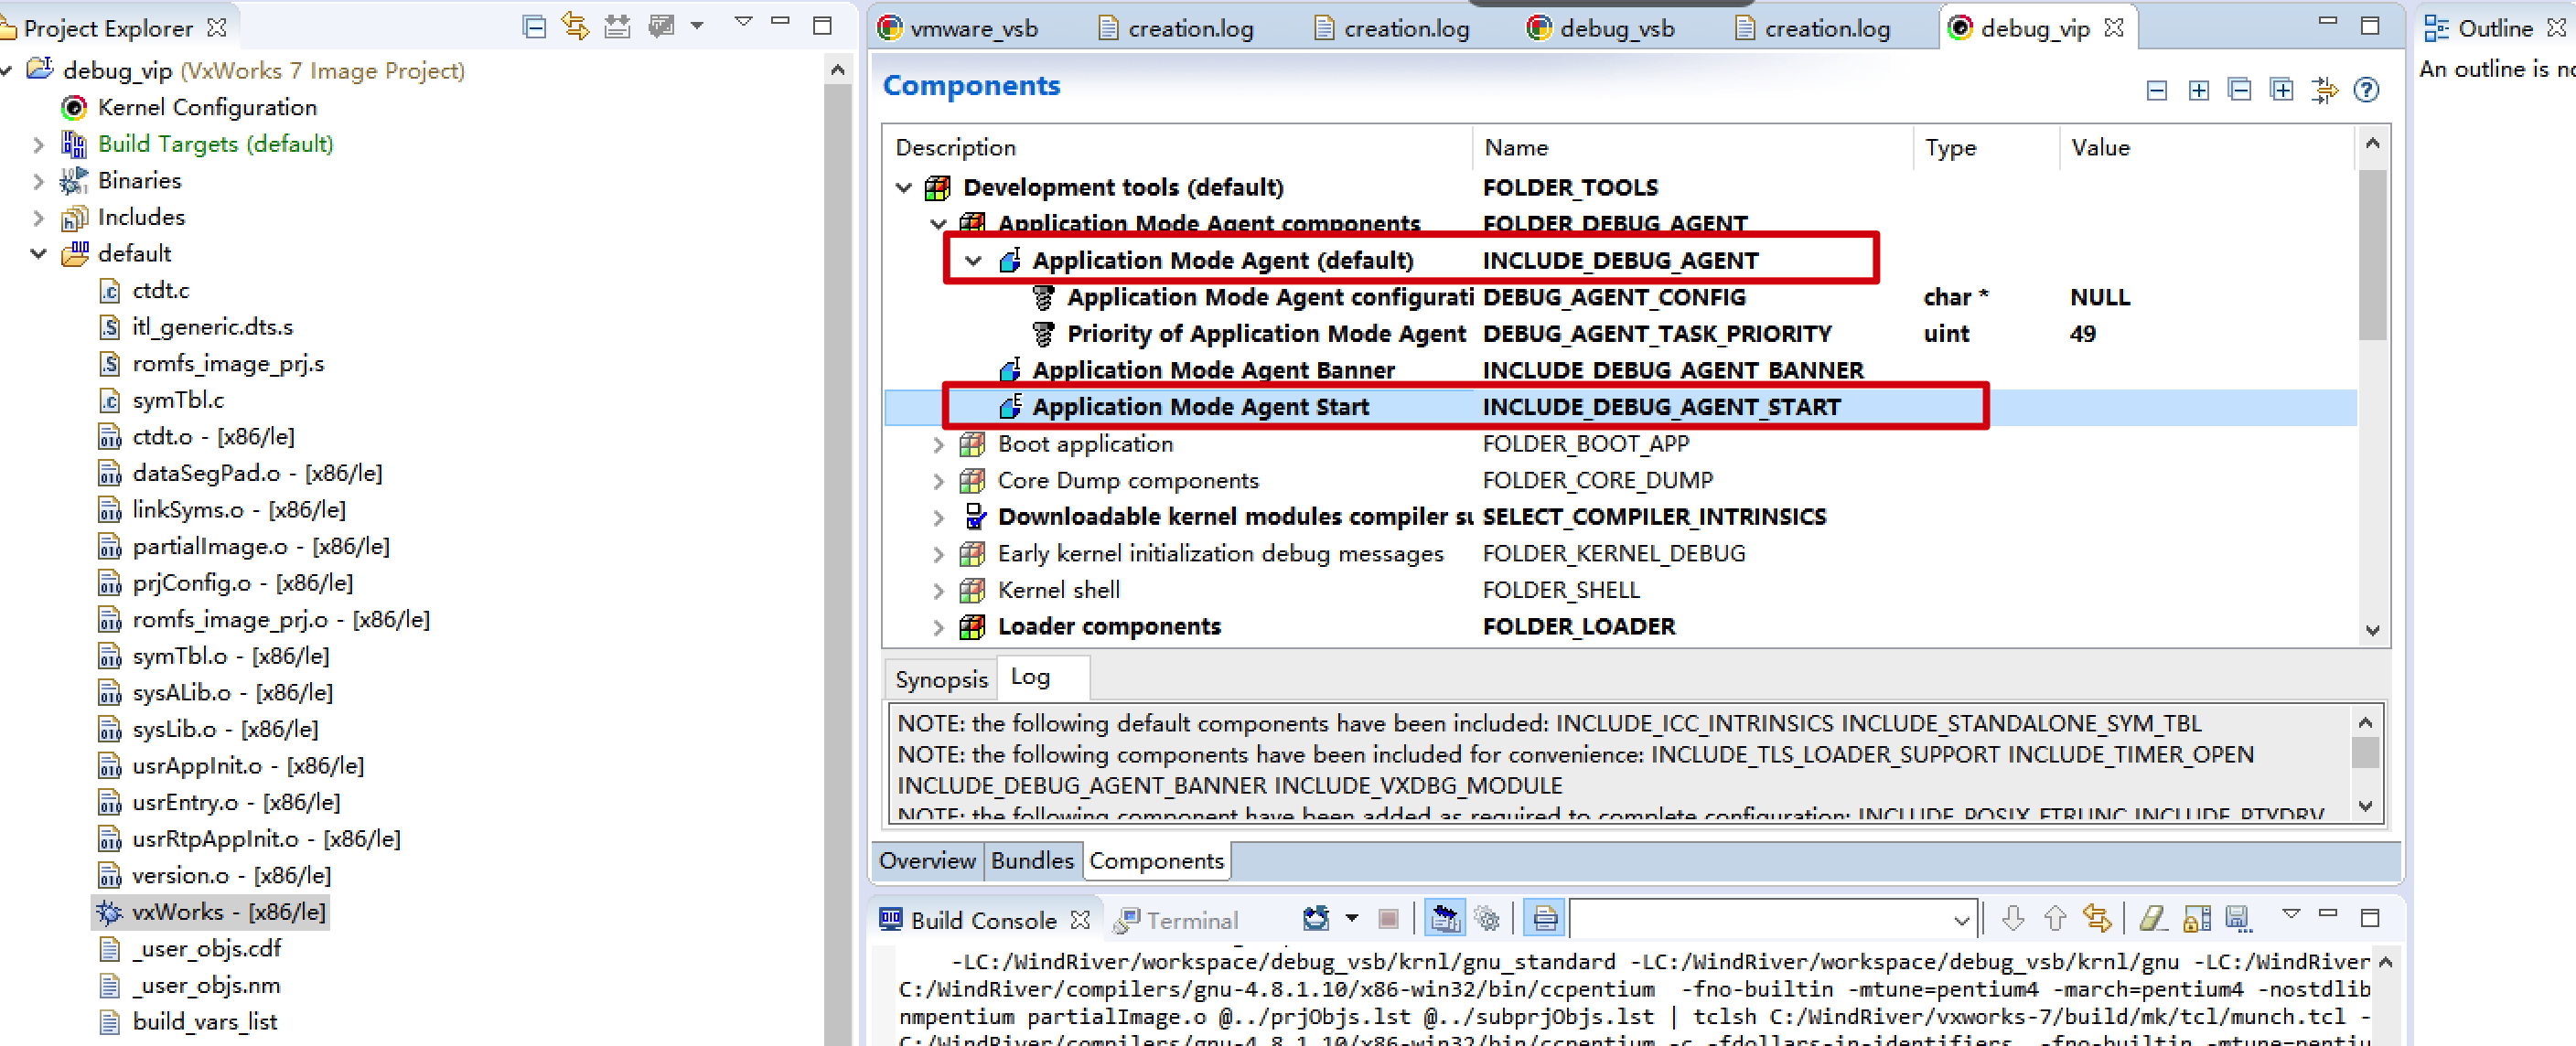Image resolution: width=2576 pixels, height=1046 pixels.
Task: Click value 49 of DEBUG_AGENT_TASK_PRIORITY
Action: pos(2083,334)
